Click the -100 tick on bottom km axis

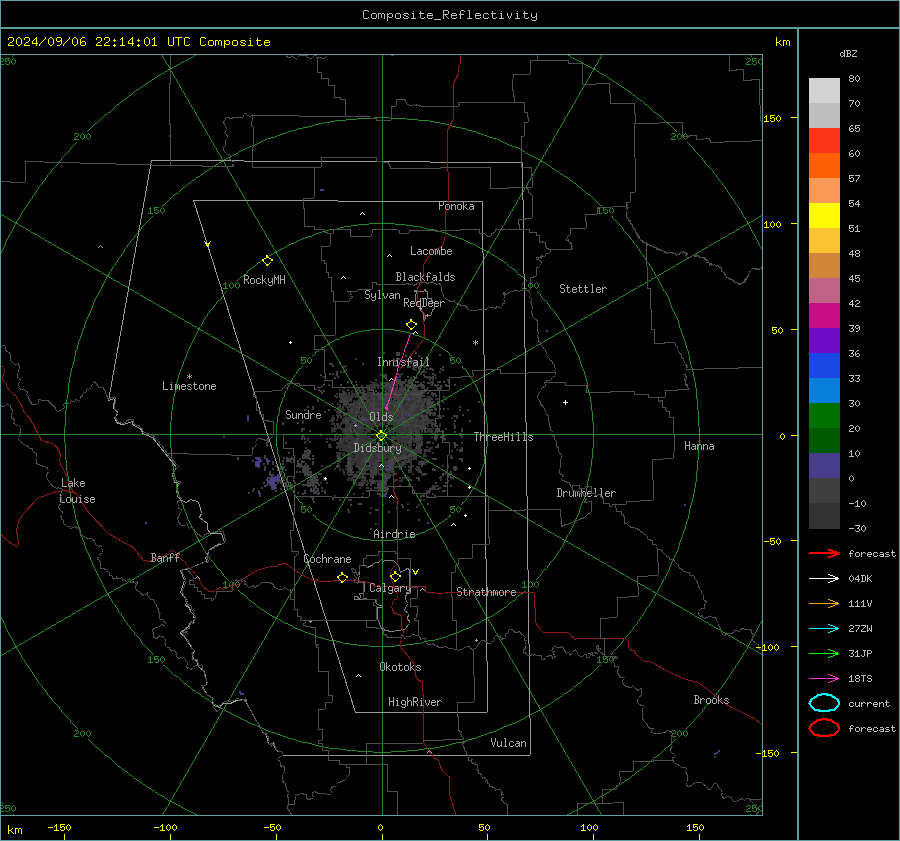pos(165,828)
